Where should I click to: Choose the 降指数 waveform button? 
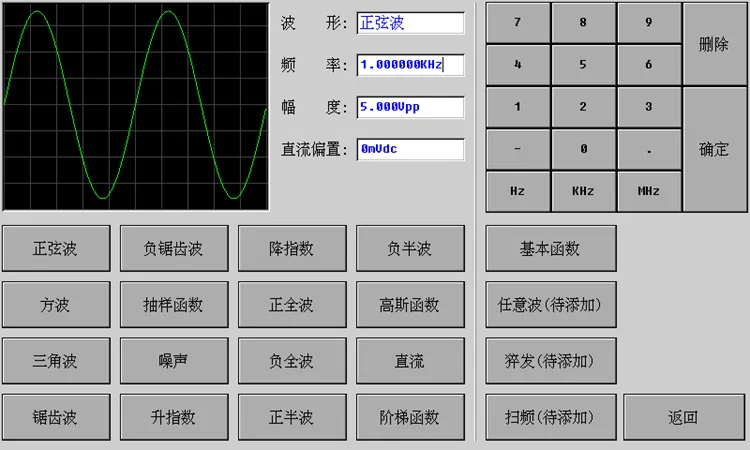point(292,249)
